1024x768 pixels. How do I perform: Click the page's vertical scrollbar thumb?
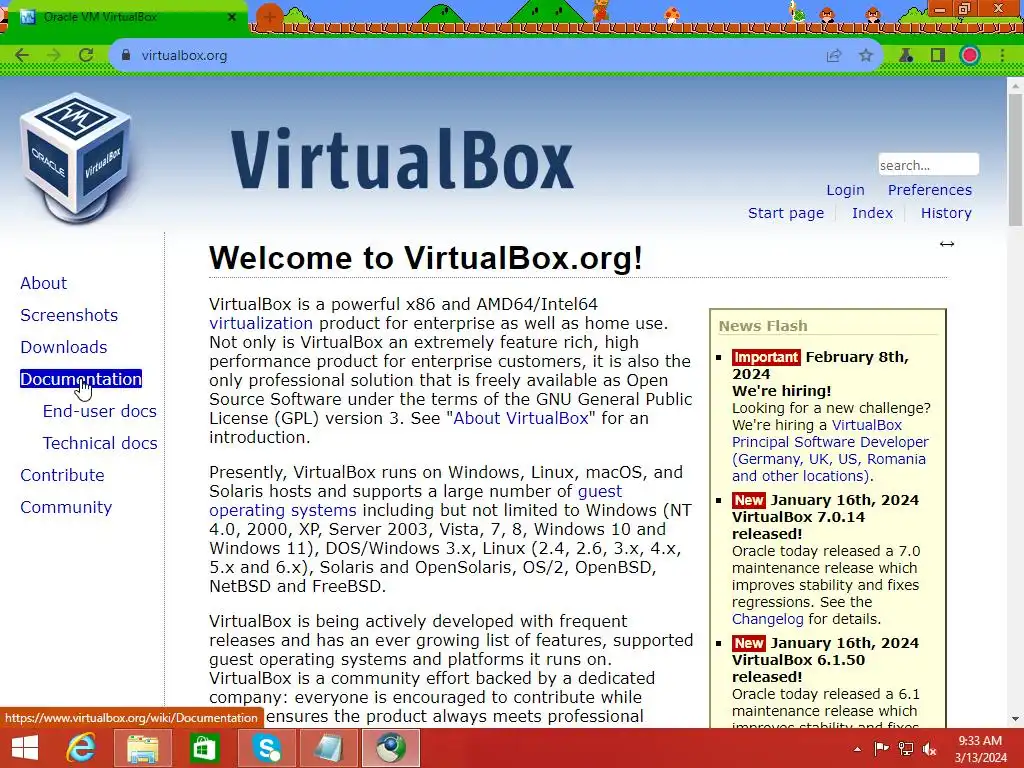click(1016, 159)
